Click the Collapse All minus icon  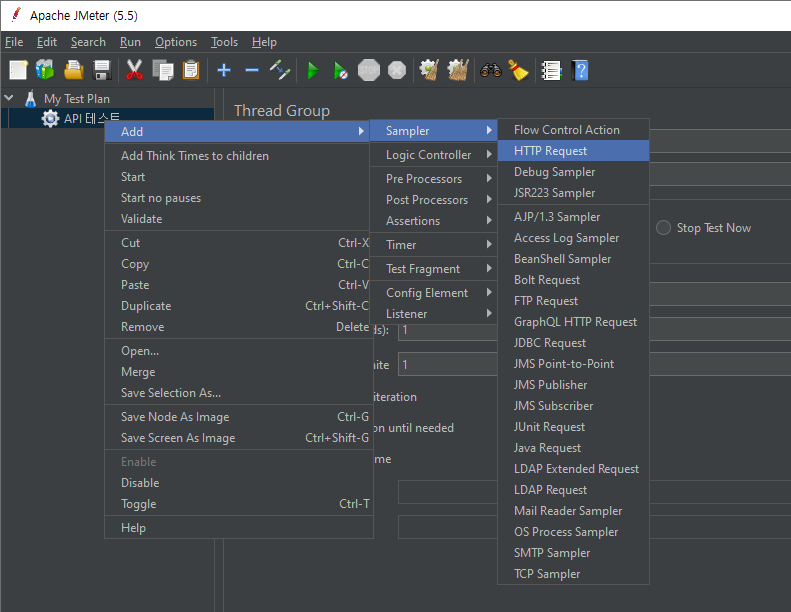252,70
